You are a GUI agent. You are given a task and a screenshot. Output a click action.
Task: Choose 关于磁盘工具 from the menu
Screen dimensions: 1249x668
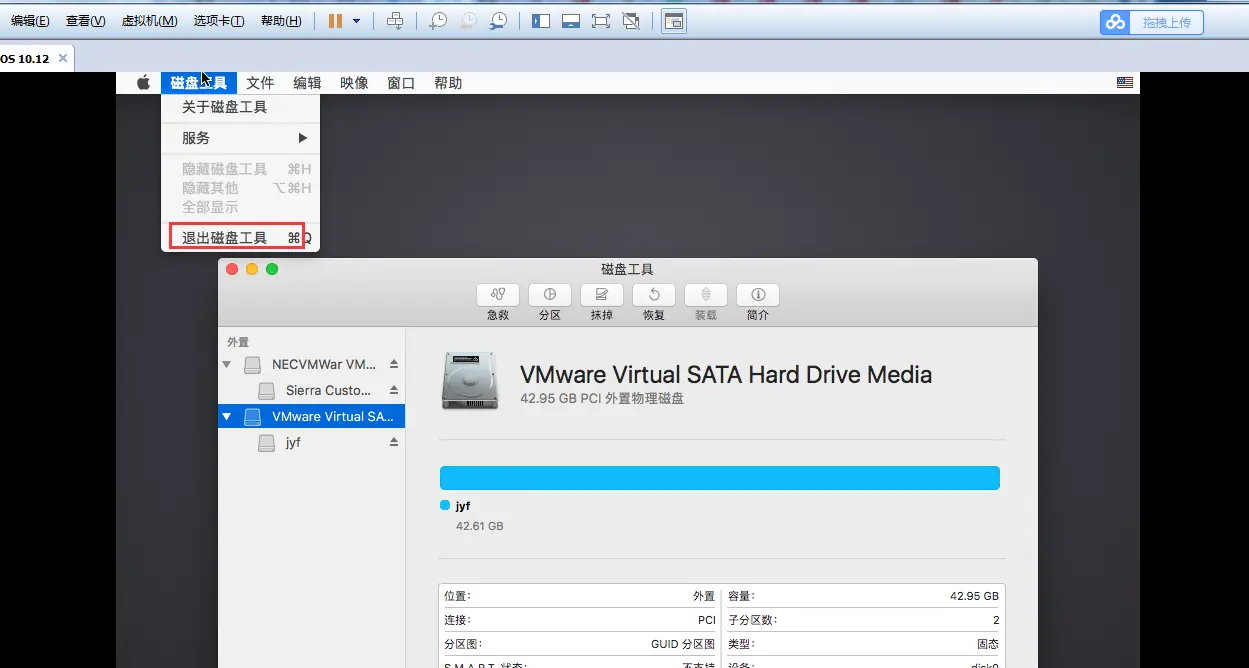[x=240, y=107]
